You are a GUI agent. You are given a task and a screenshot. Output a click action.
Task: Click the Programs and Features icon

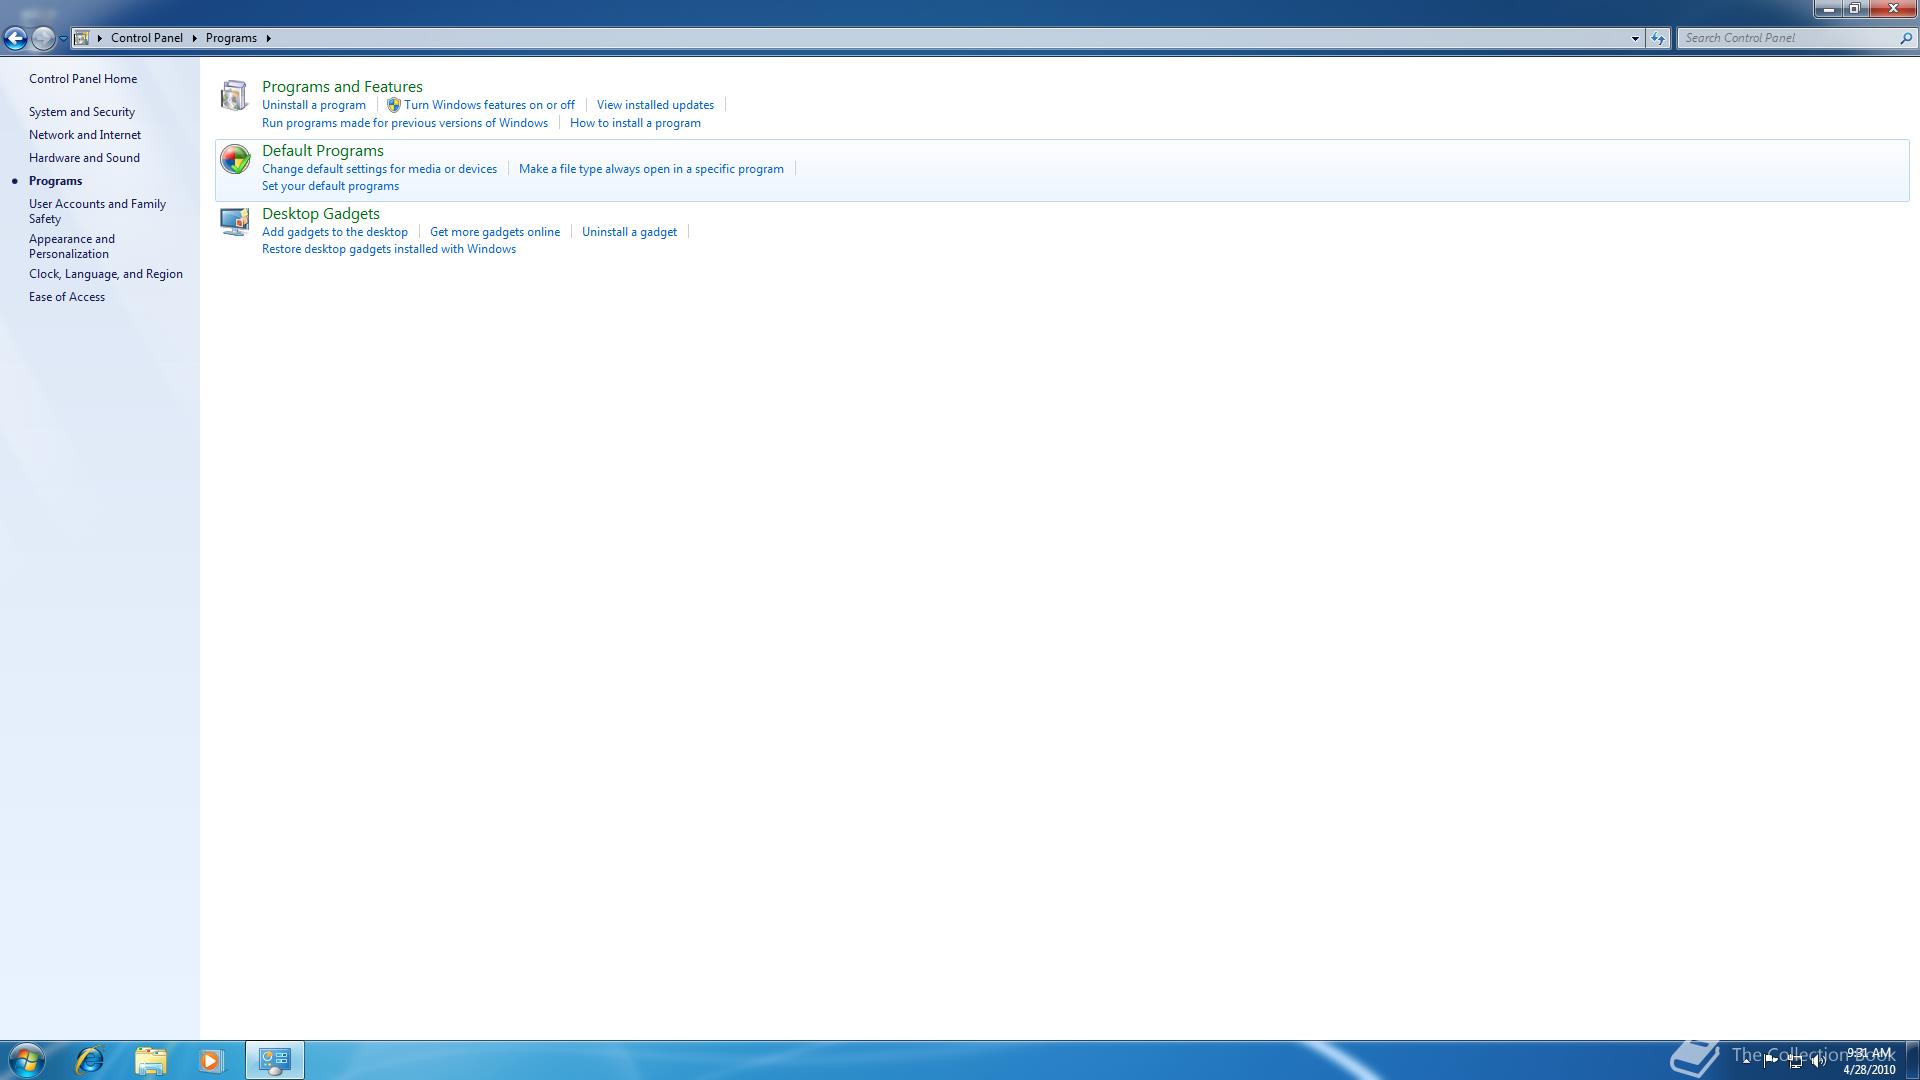(x=234, y=96)
